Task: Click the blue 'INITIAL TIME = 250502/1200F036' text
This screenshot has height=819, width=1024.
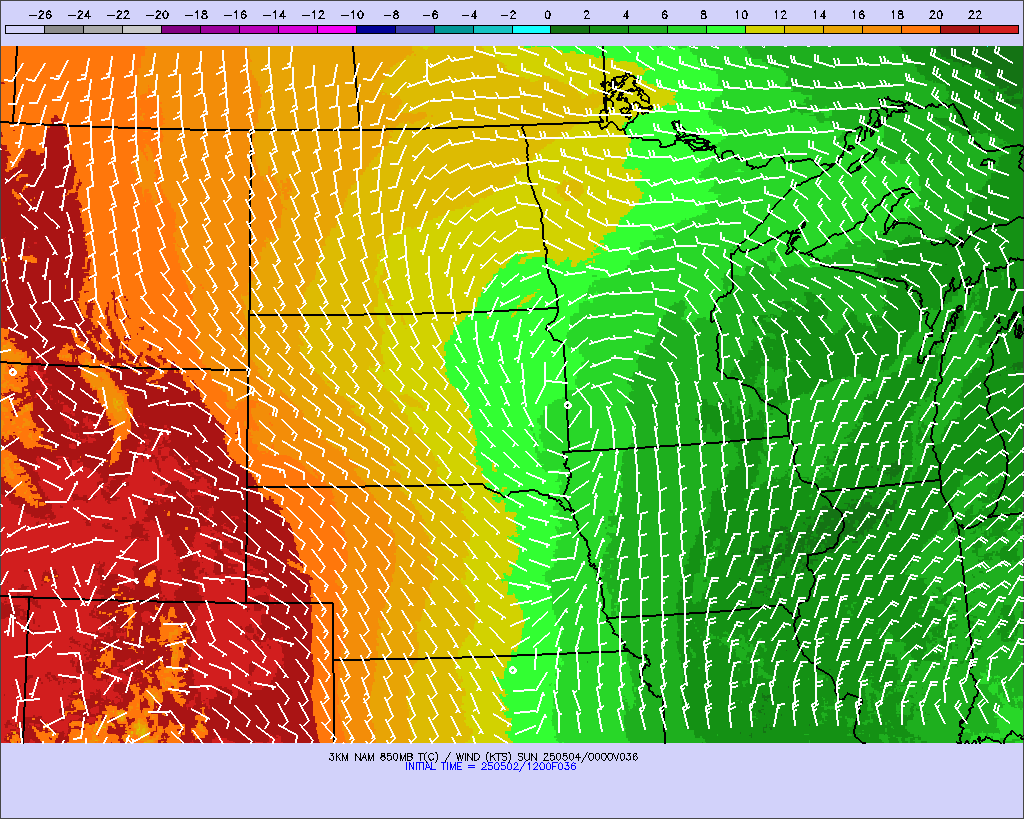Action: click(x=490, y=767)
